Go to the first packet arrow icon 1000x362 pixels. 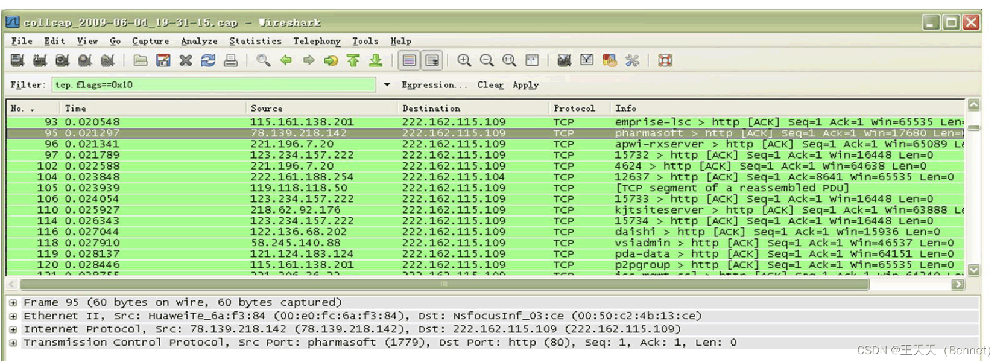pyautogui.click(x=353, y=61)
